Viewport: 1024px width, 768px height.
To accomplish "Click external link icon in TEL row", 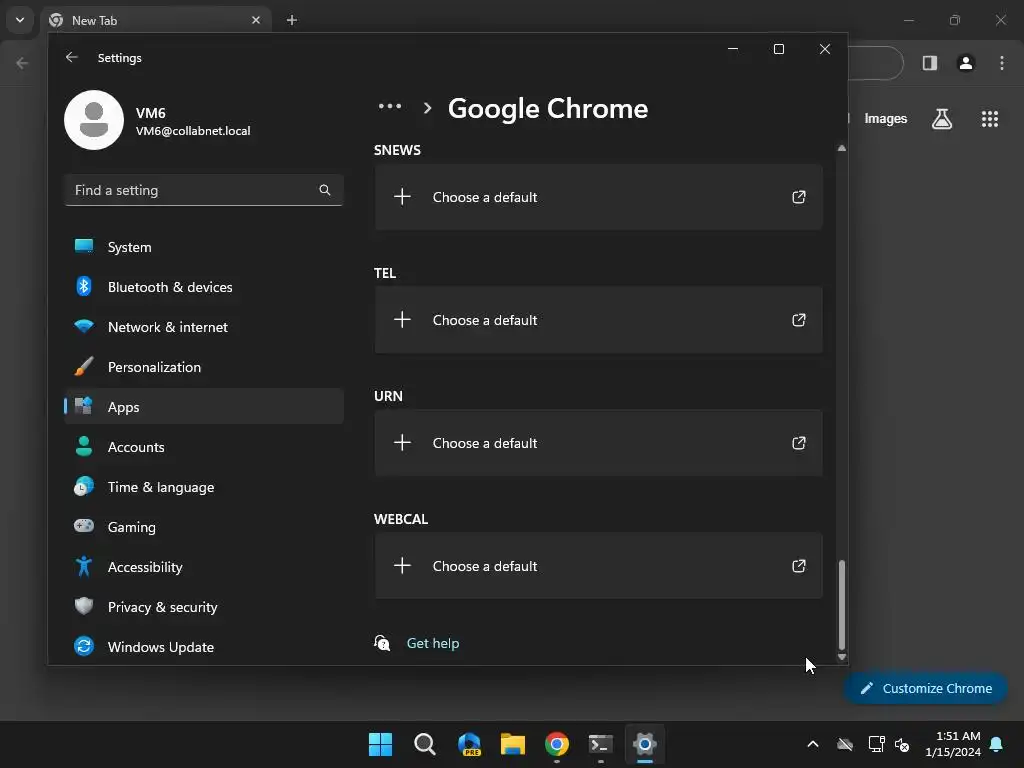I will coord(799,320).
